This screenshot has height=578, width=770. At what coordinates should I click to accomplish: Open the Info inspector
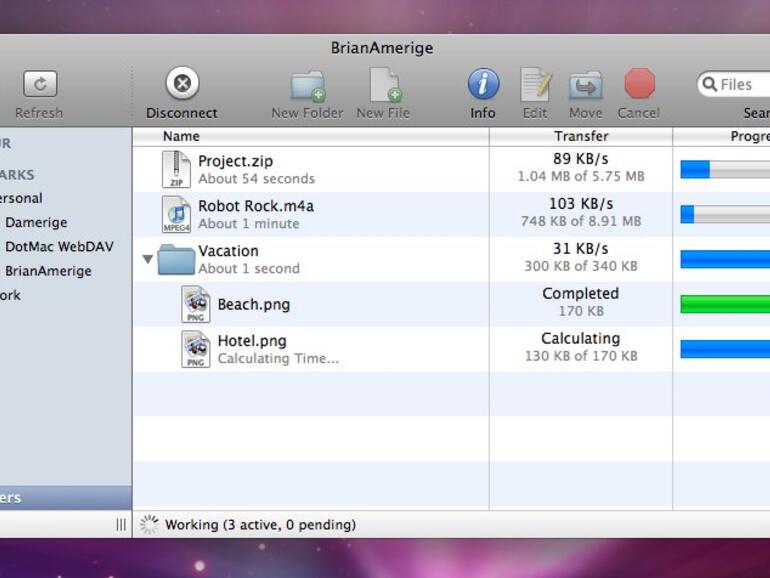point(483,84)
